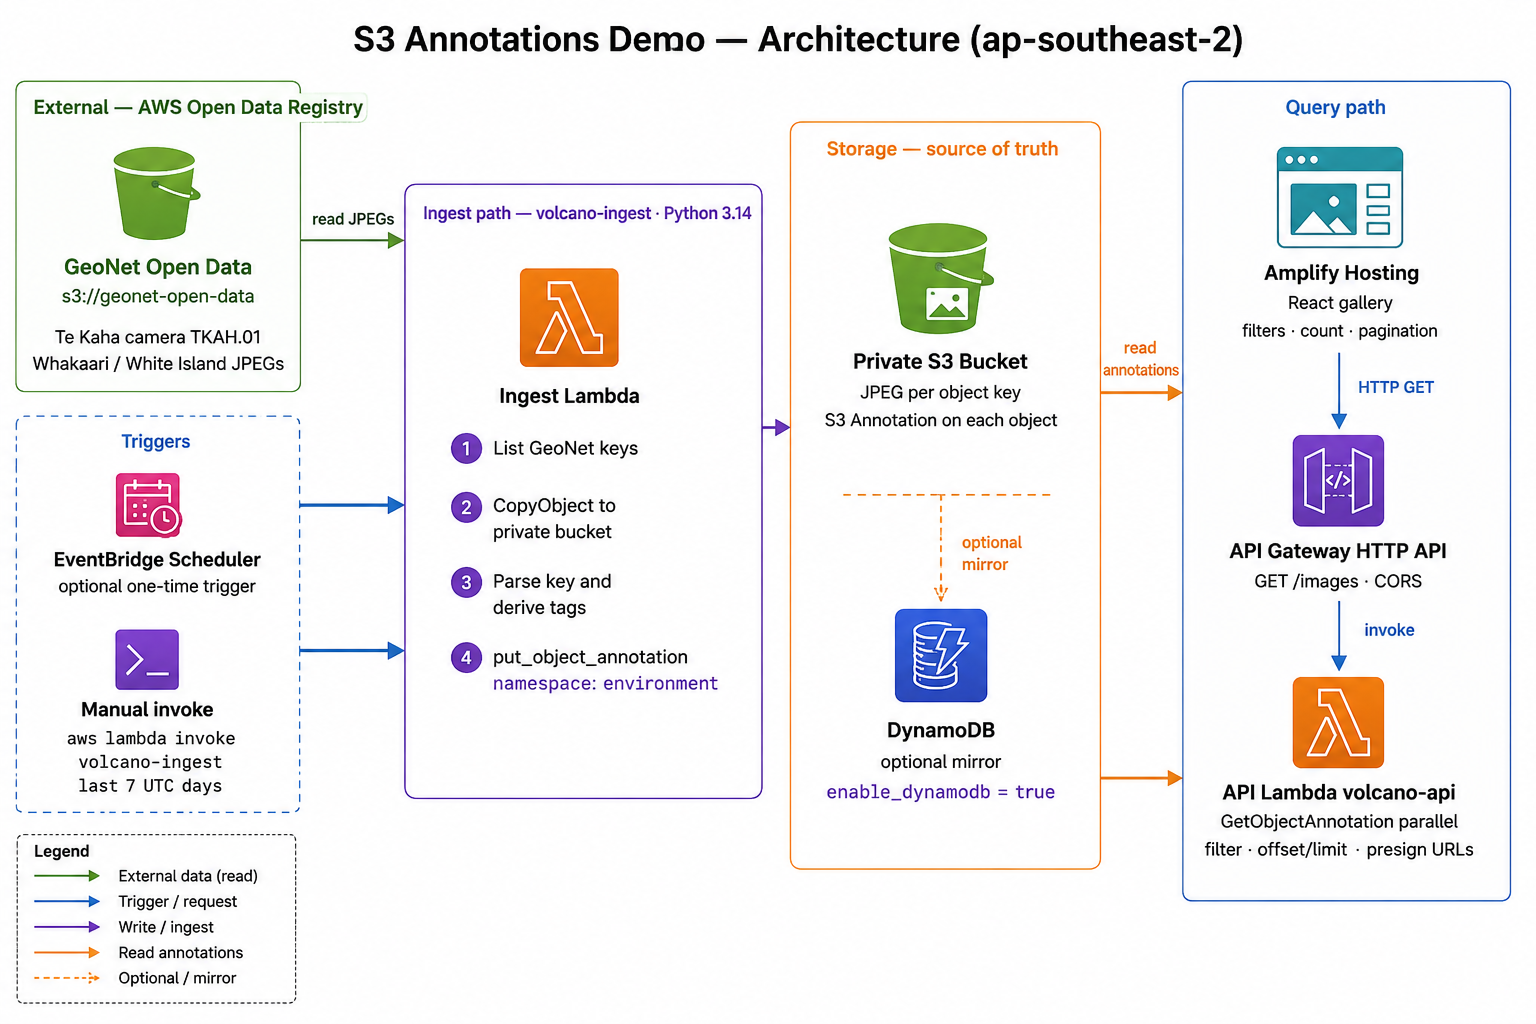The image size is (1536, 1024).
Task: Click the Triggers section heading
Action: pyautogui.click(x=156, y=441)
